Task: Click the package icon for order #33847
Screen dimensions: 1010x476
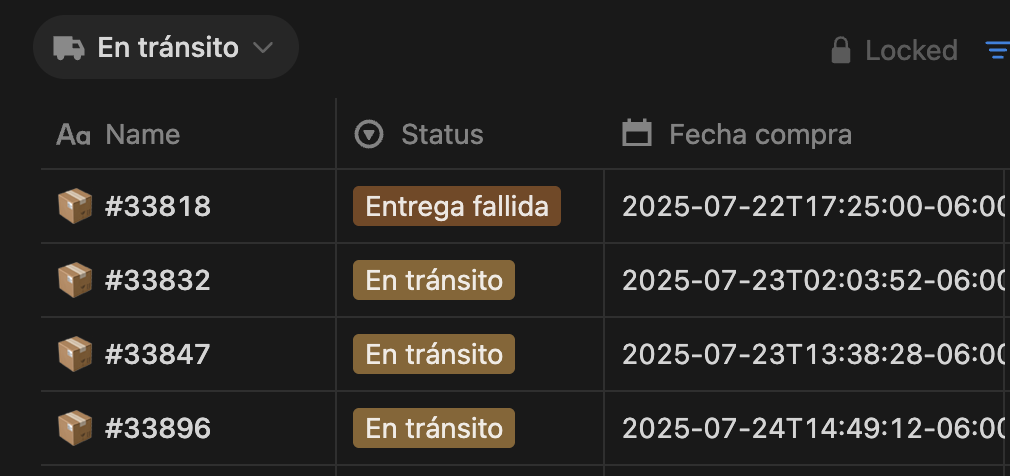Action: coord(75,355)
